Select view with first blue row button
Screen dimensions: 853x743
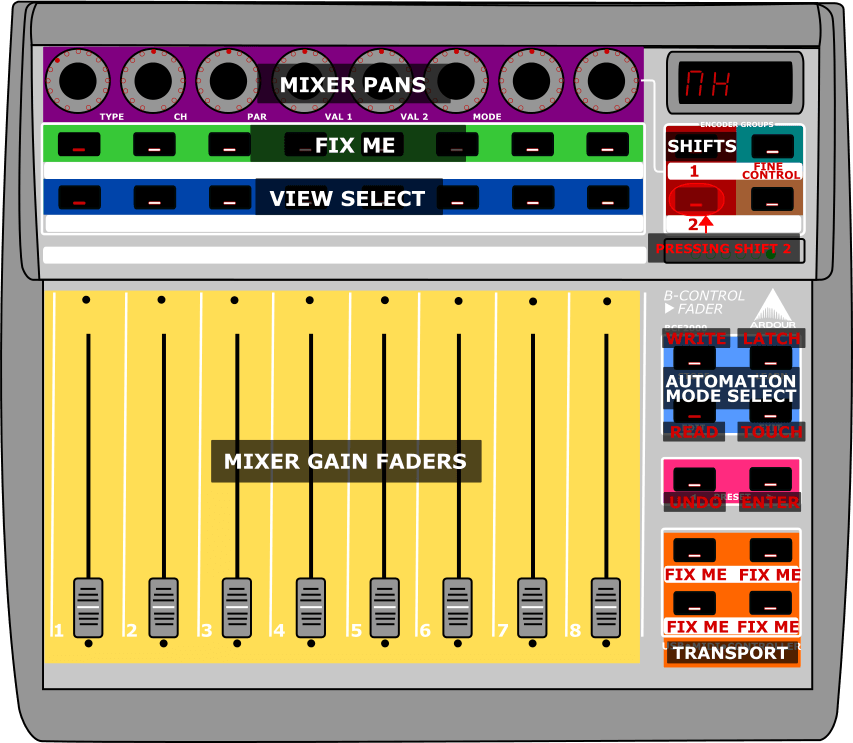tap(79, 197)
